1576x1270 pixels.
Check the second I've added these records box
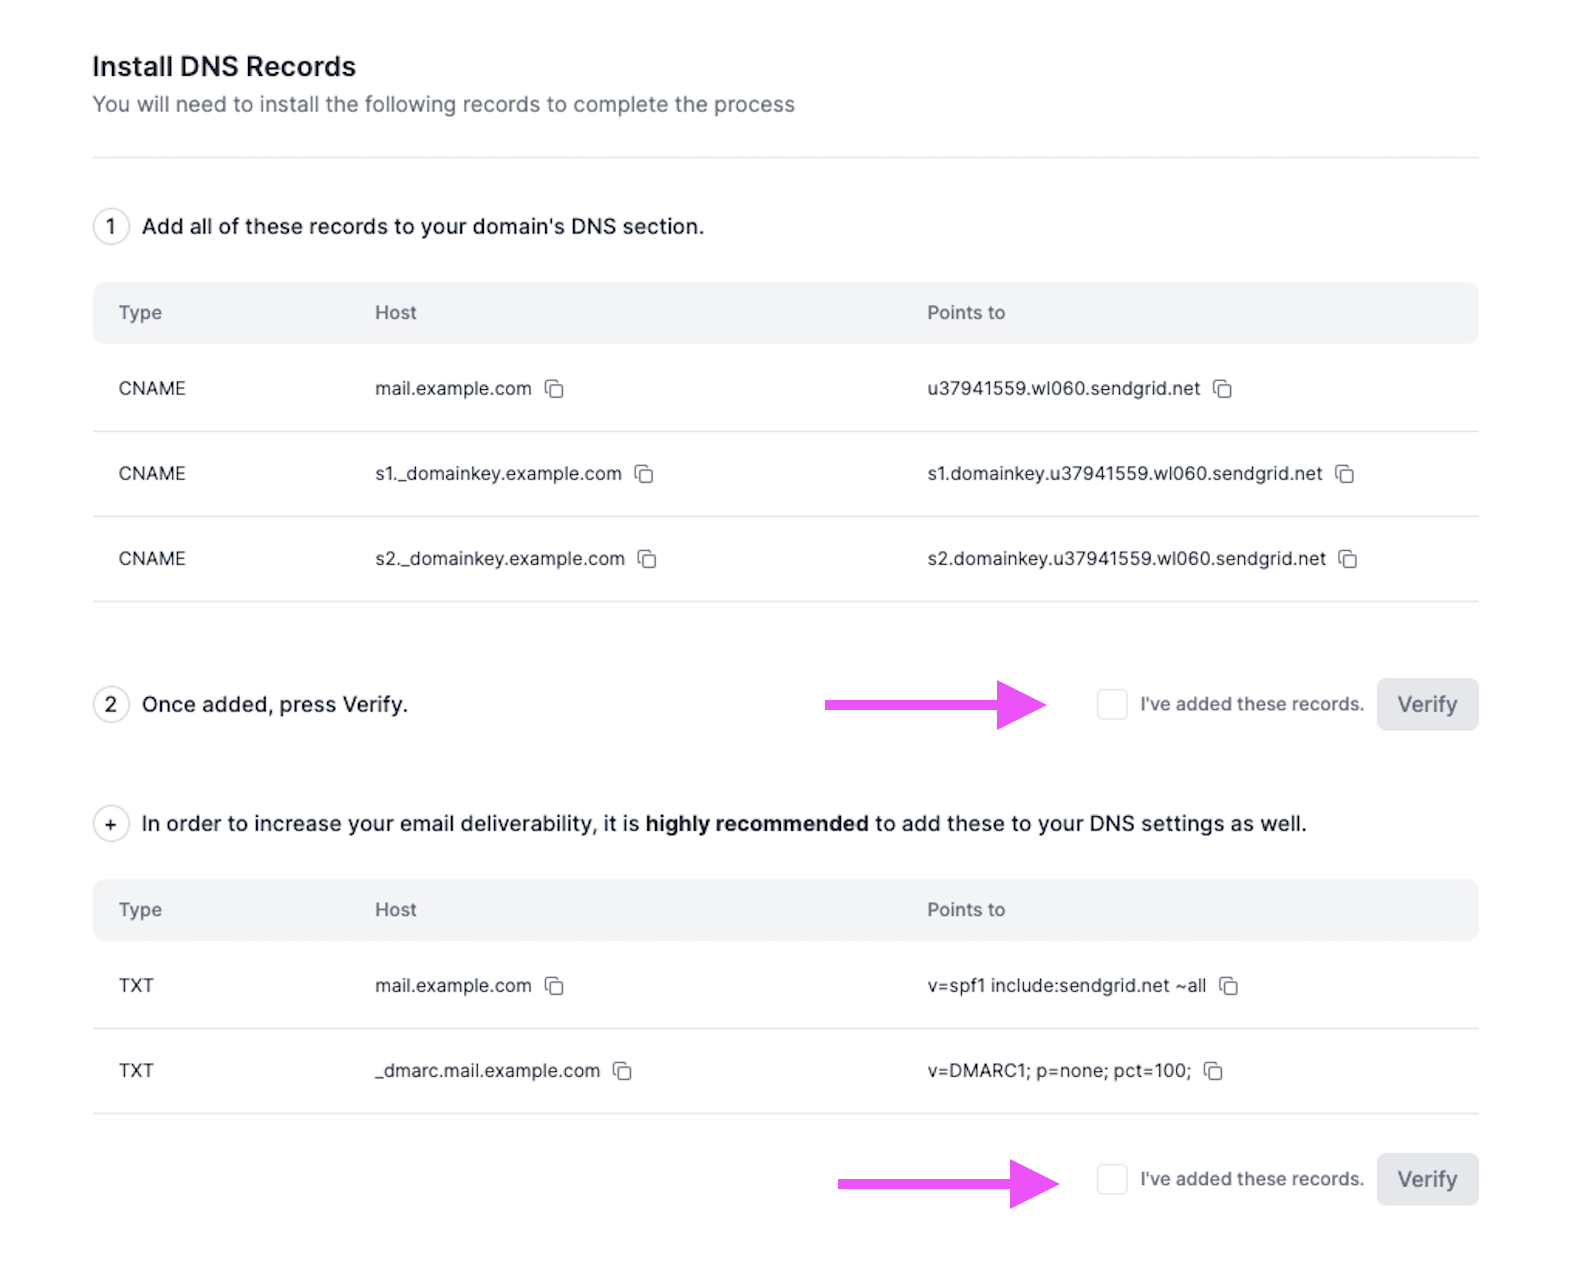(x=1112, y=1179)
